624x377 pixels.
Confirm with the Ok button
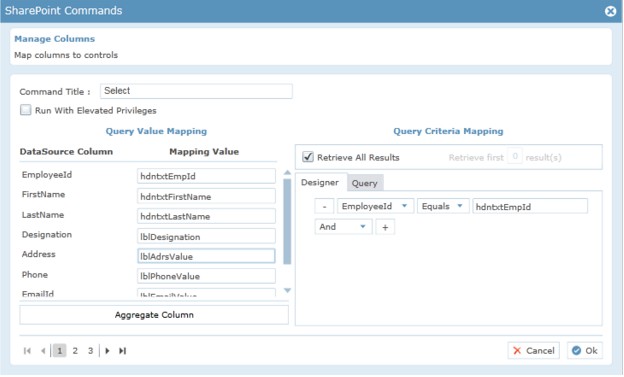click(x=585, y=351)
